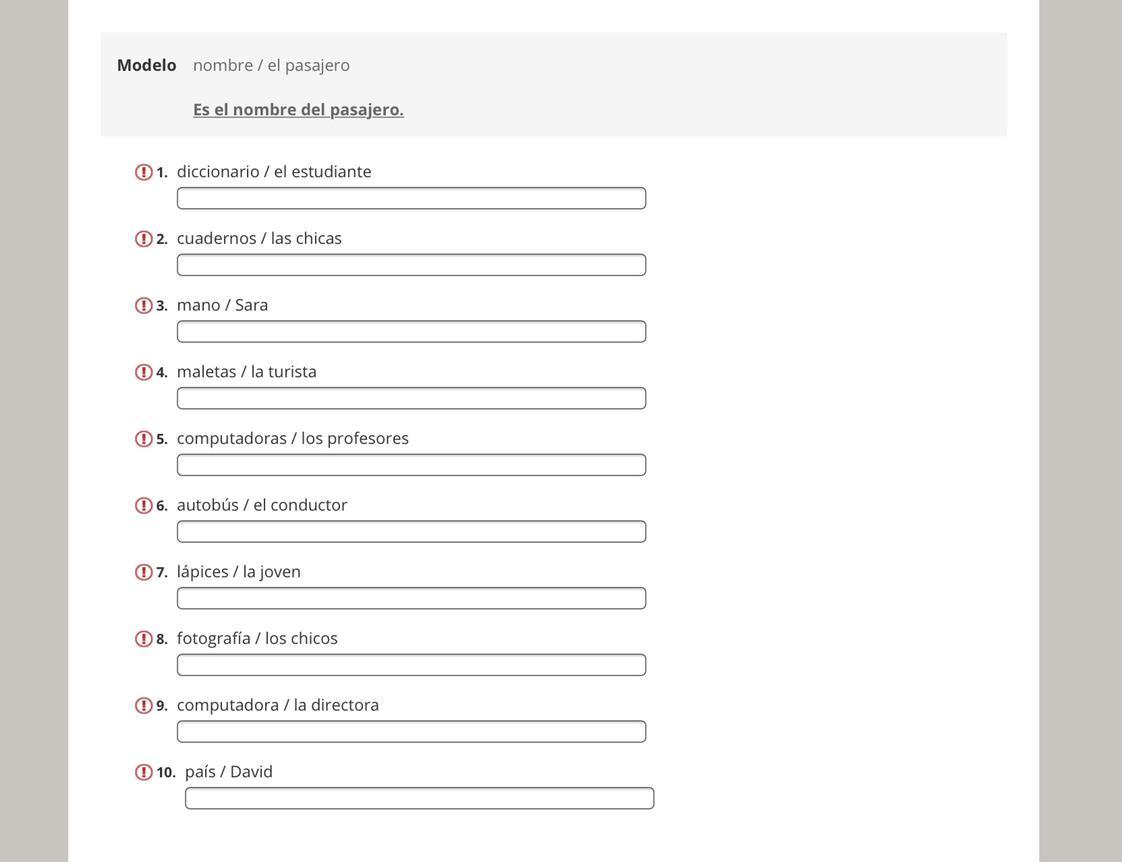Select the mano / Sara answer field
This screenshot has width=1122, height=862.
click(411, 332)
